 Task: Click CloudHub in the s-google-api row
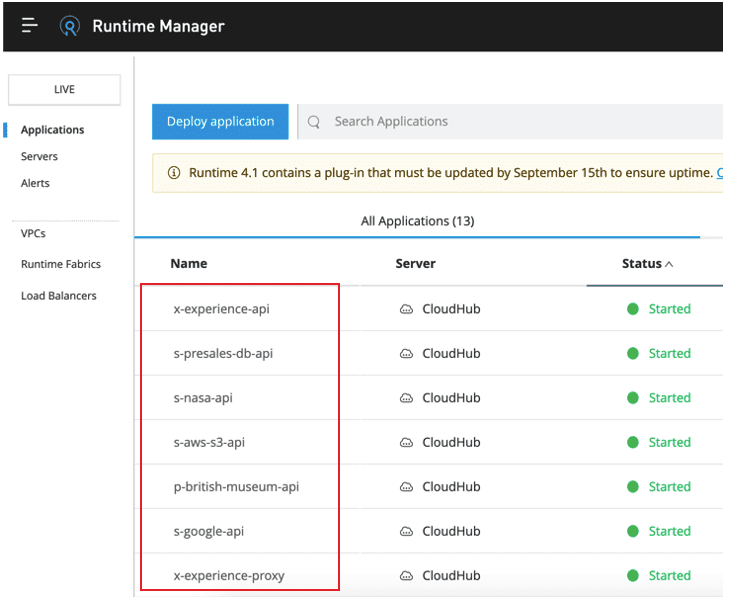tap(451, 532)
